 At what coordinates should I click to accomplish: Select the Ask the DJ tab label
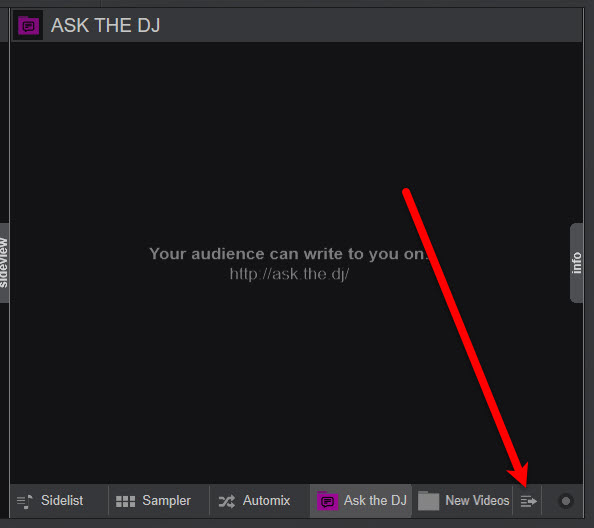375,500
